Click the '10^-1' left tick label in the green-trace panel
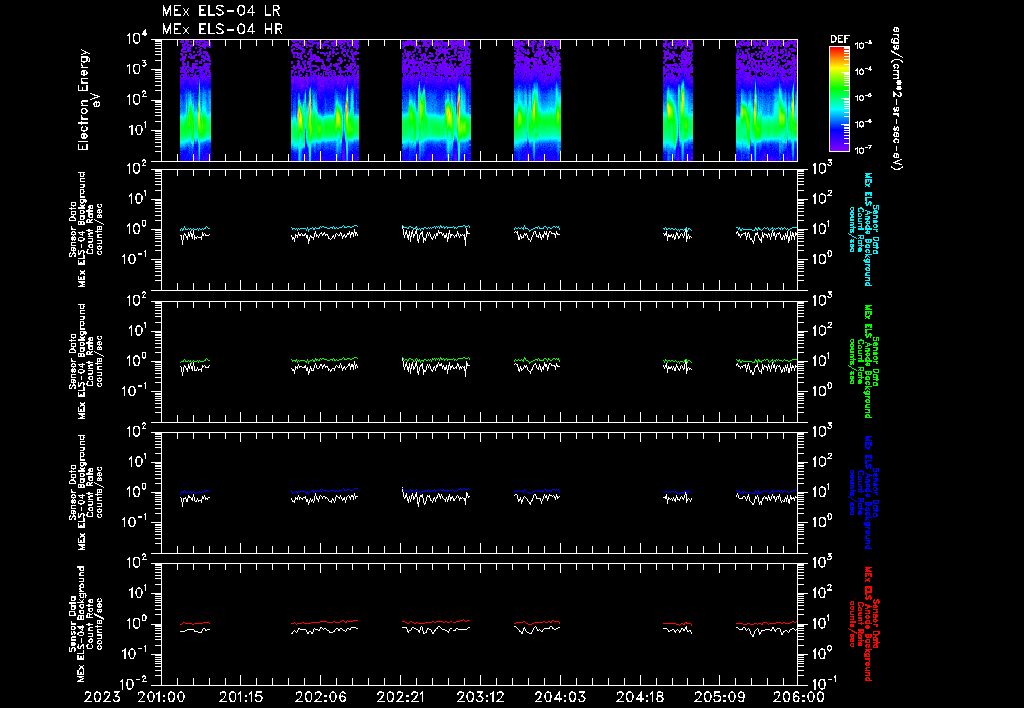This screenshot has width=1024, height=708. (x=135, y=391)
